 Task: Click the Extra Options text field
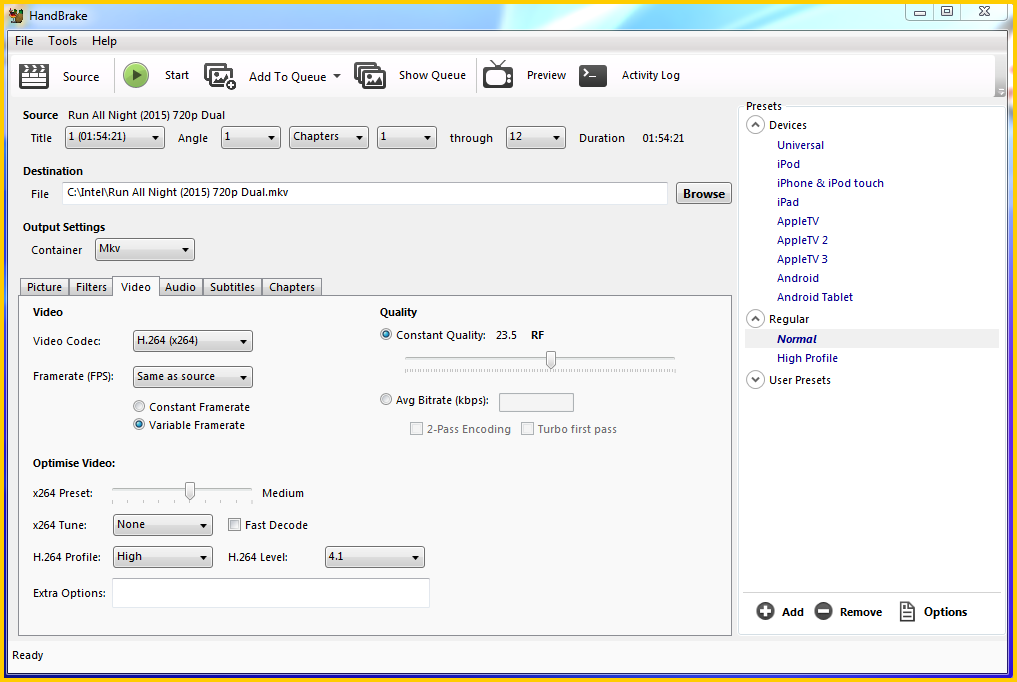coord(270,593)
